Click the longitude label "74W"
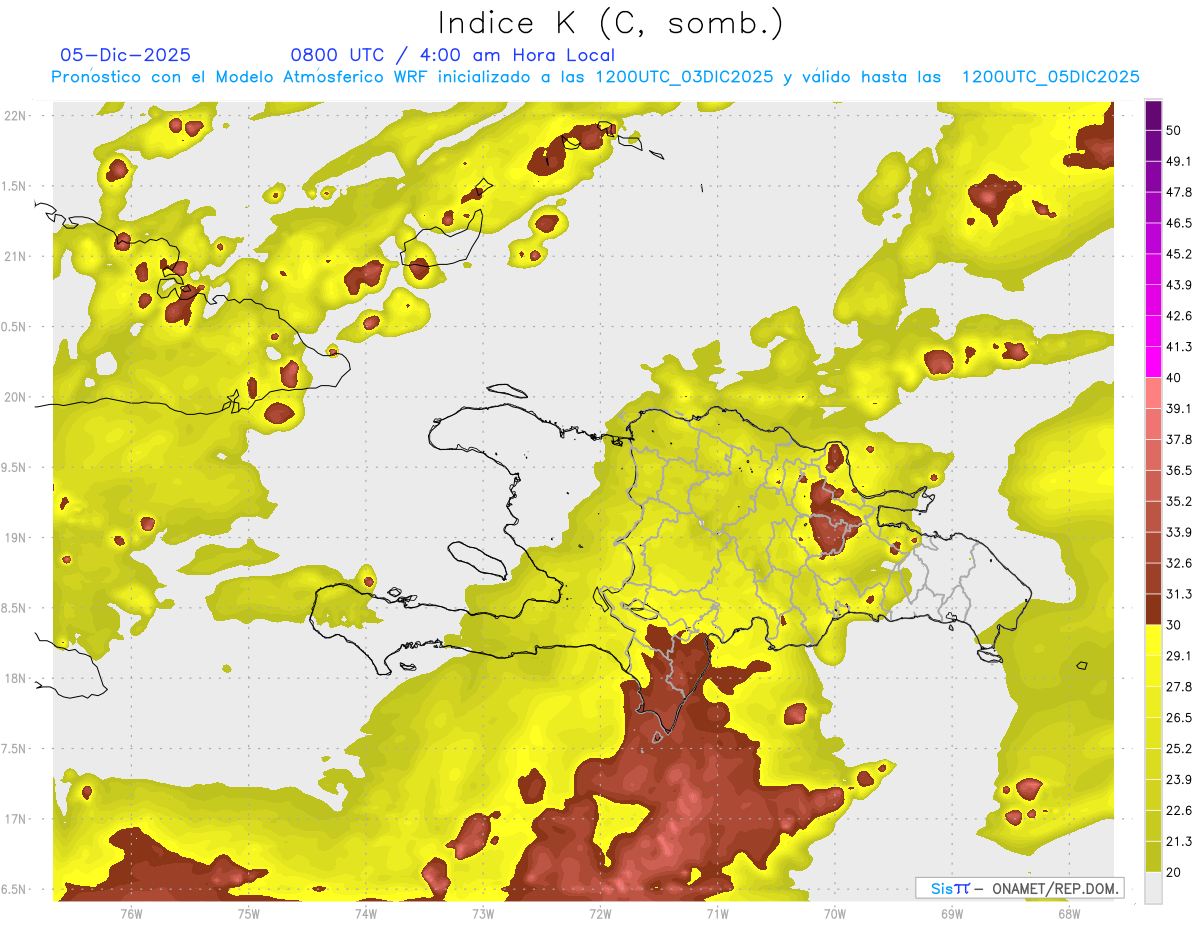The width and height of the screenshot is (1200, 927). pos(365,913)
